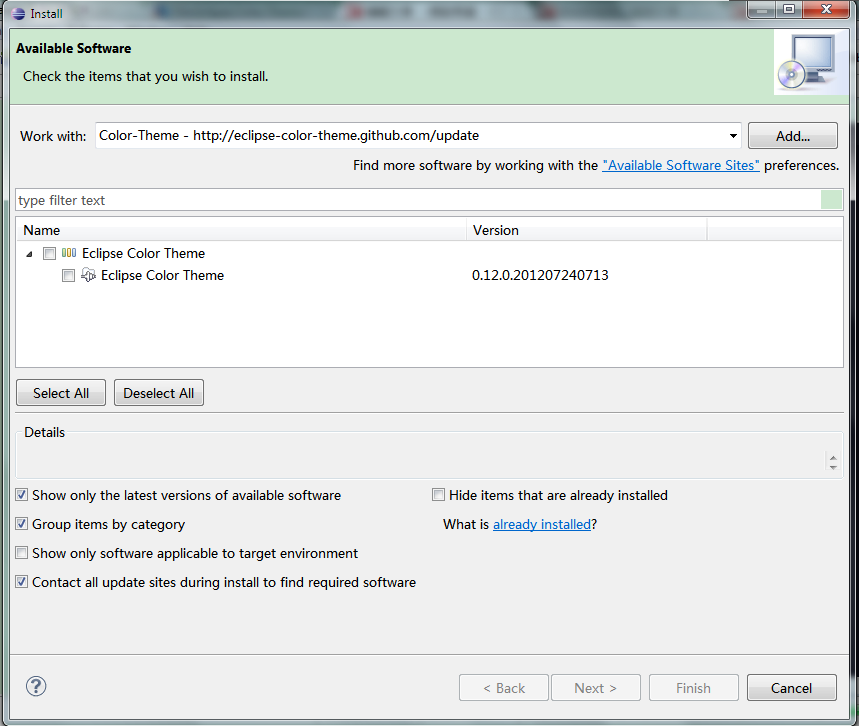The image size is (859, 726).
Task: Click the Eclipse Install window icon
Action: pos(18,14)
